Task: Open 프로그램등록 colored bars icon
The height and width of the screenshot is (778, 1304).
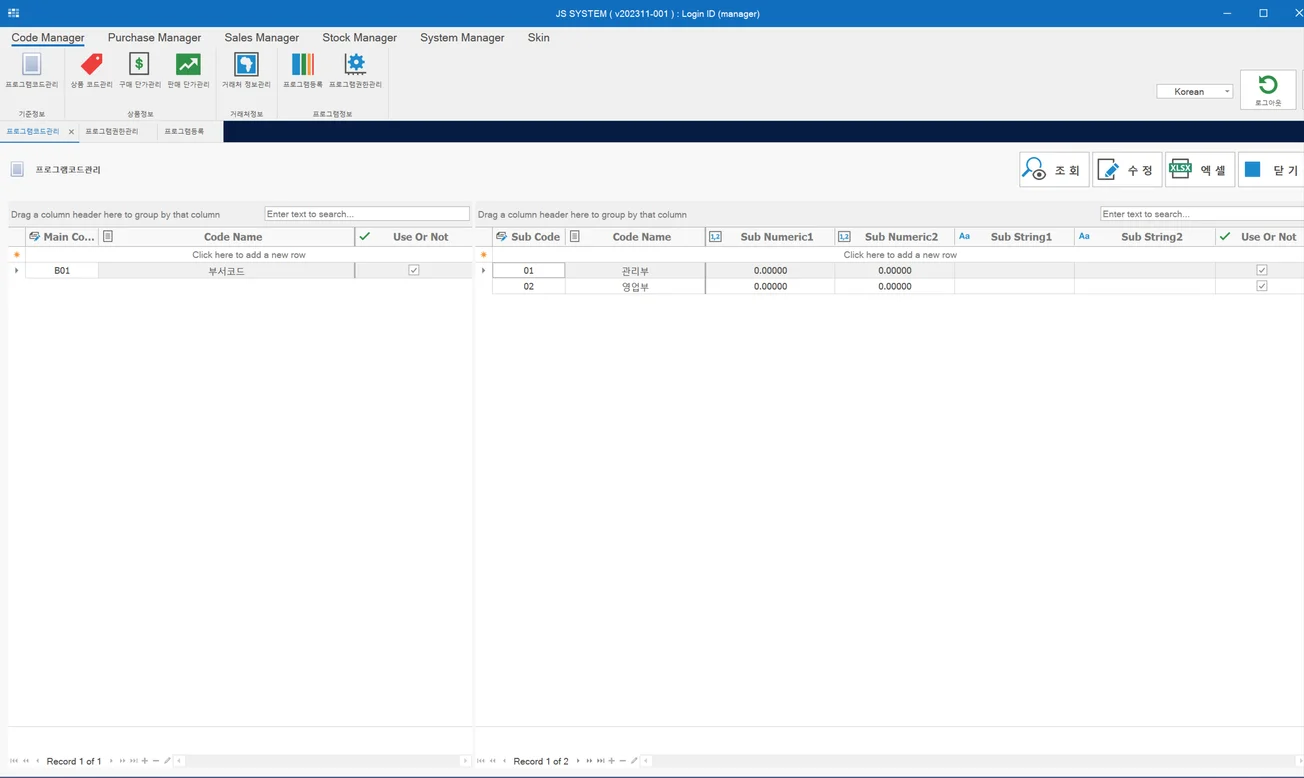Action: click(x=302, y=71)
